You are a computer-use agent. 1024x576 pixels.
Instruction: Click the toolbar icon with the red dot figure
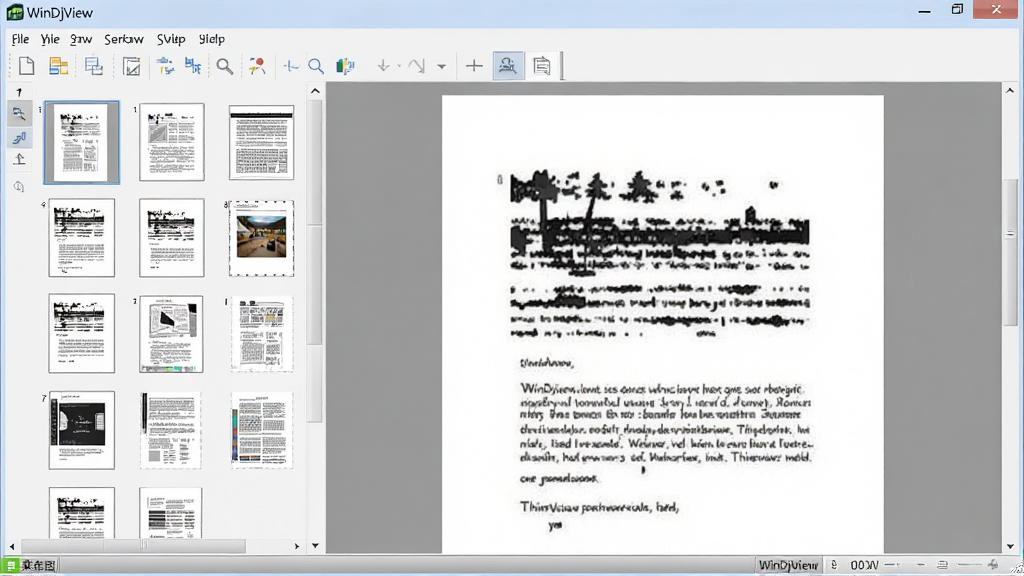coord(257,66)
